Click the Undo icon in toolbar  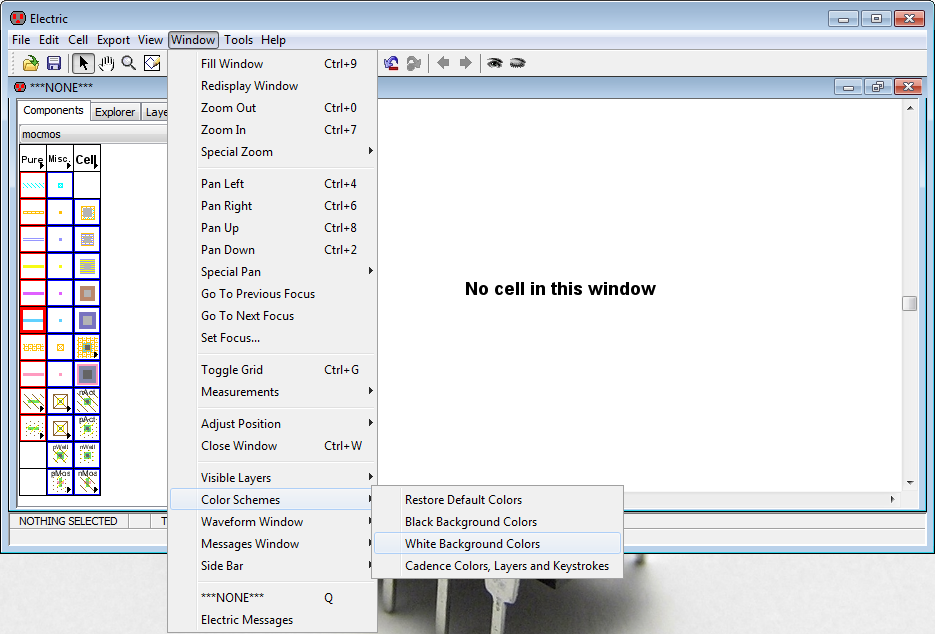(x=391, y=63)
